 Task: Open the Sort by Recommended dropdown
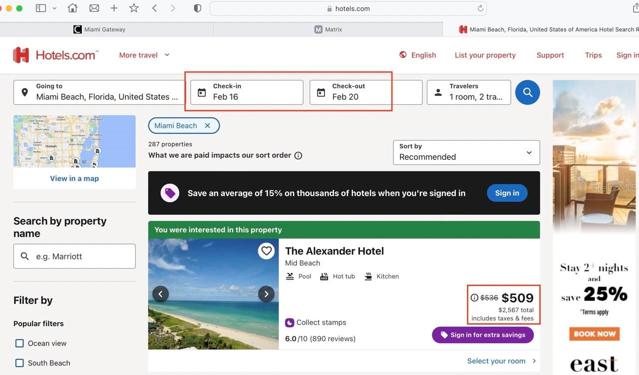click(466, 152)
